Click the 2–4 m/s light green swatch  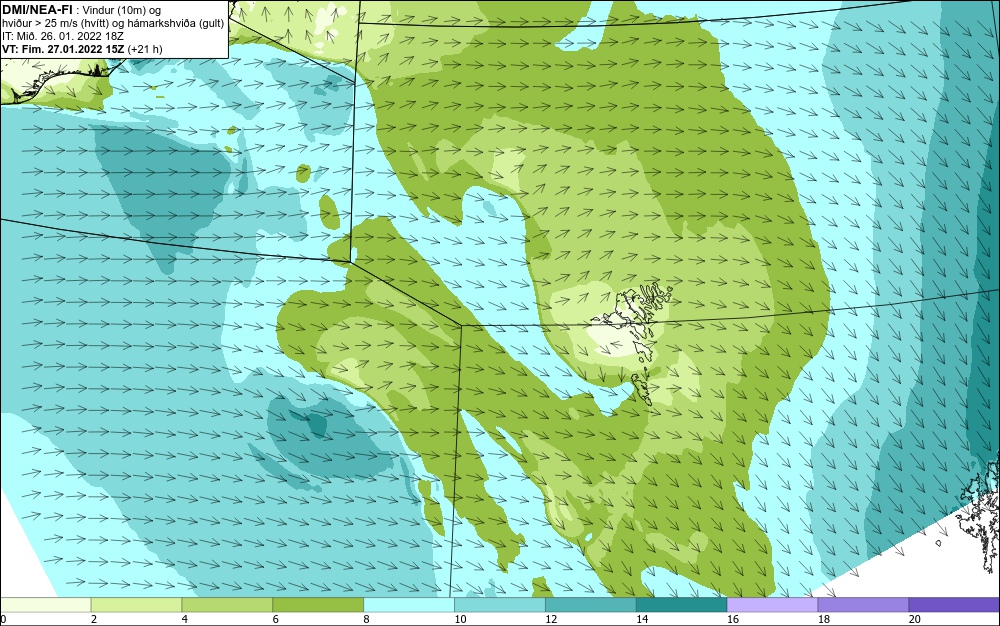tap(136, 604)
